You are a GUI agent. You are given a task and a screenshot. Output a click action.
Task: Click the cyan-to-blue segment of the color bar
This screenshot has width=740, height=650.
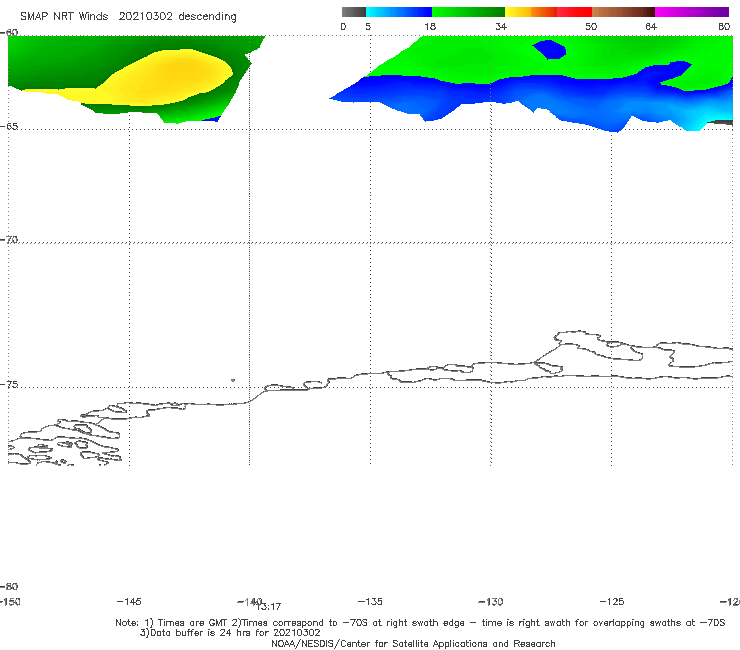coord(399,12)
